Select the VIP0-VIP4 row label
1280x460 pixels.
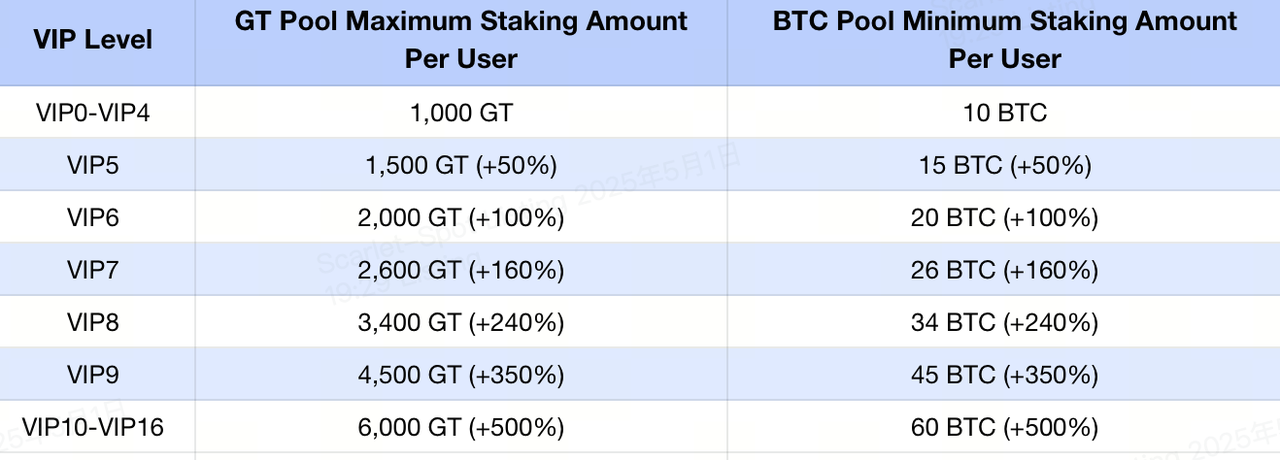[x=93, y=112]
